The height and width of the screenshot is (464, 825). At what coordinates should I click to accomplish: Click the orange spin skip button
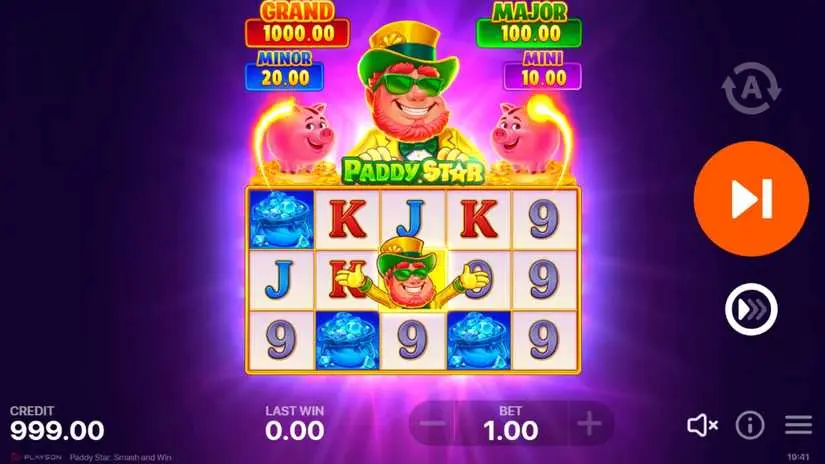(x=751, y=199)
